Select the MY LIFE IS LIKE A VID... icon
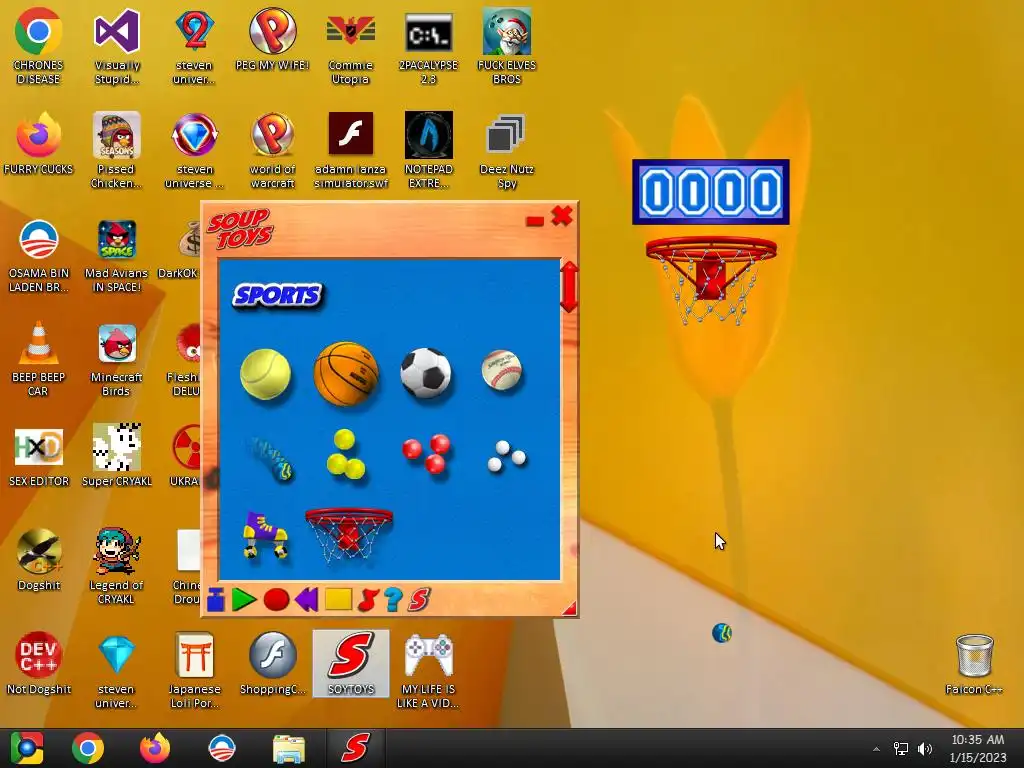 428,671
